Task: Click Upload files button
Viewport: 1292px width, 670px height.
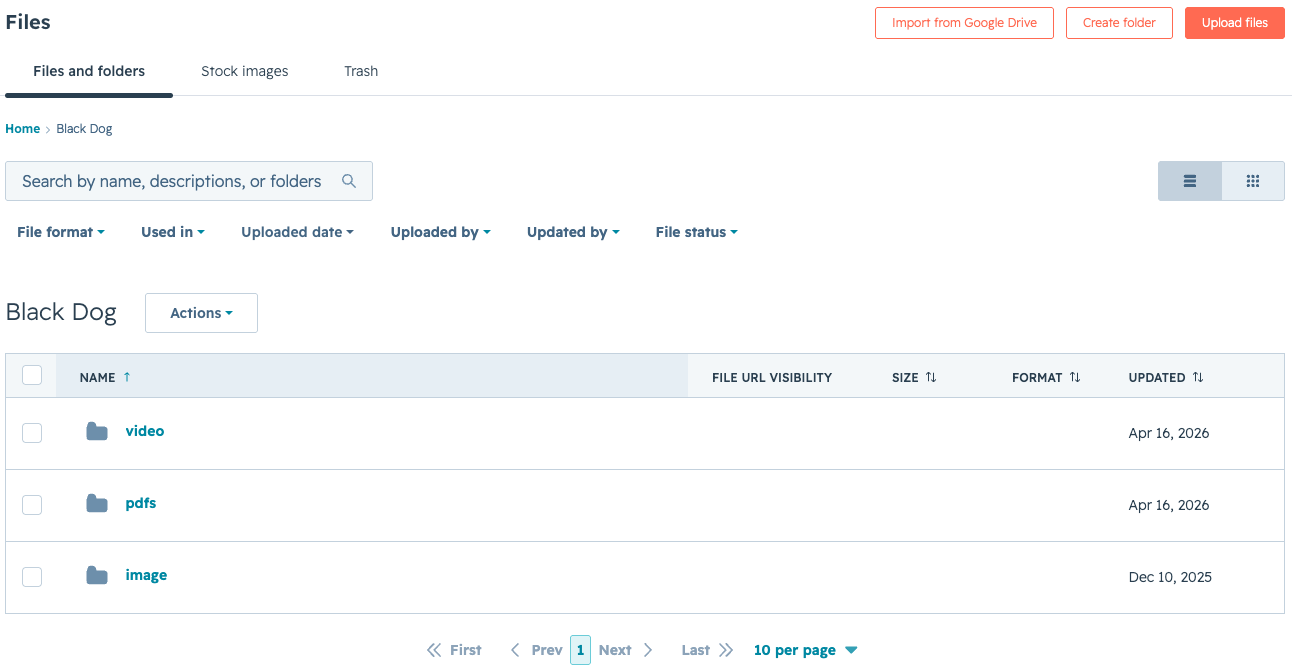Action: point(1235,23)
